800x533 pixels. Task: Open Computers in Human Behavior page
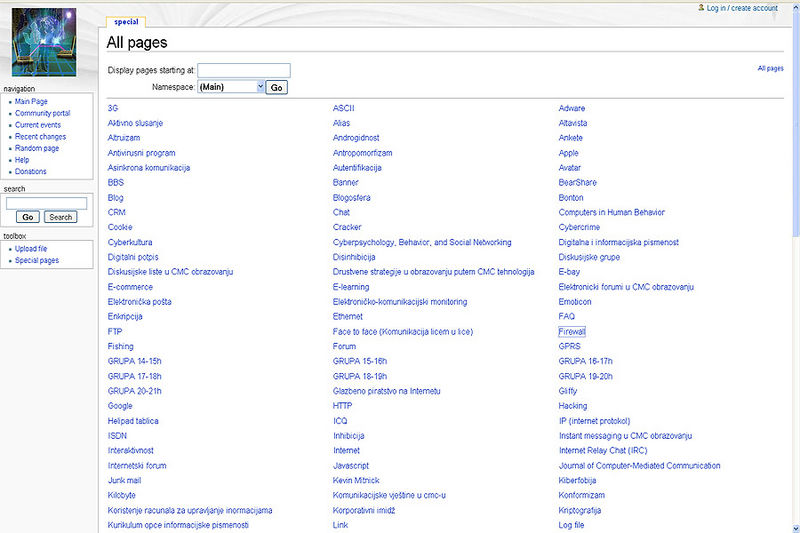click(611, 212)
